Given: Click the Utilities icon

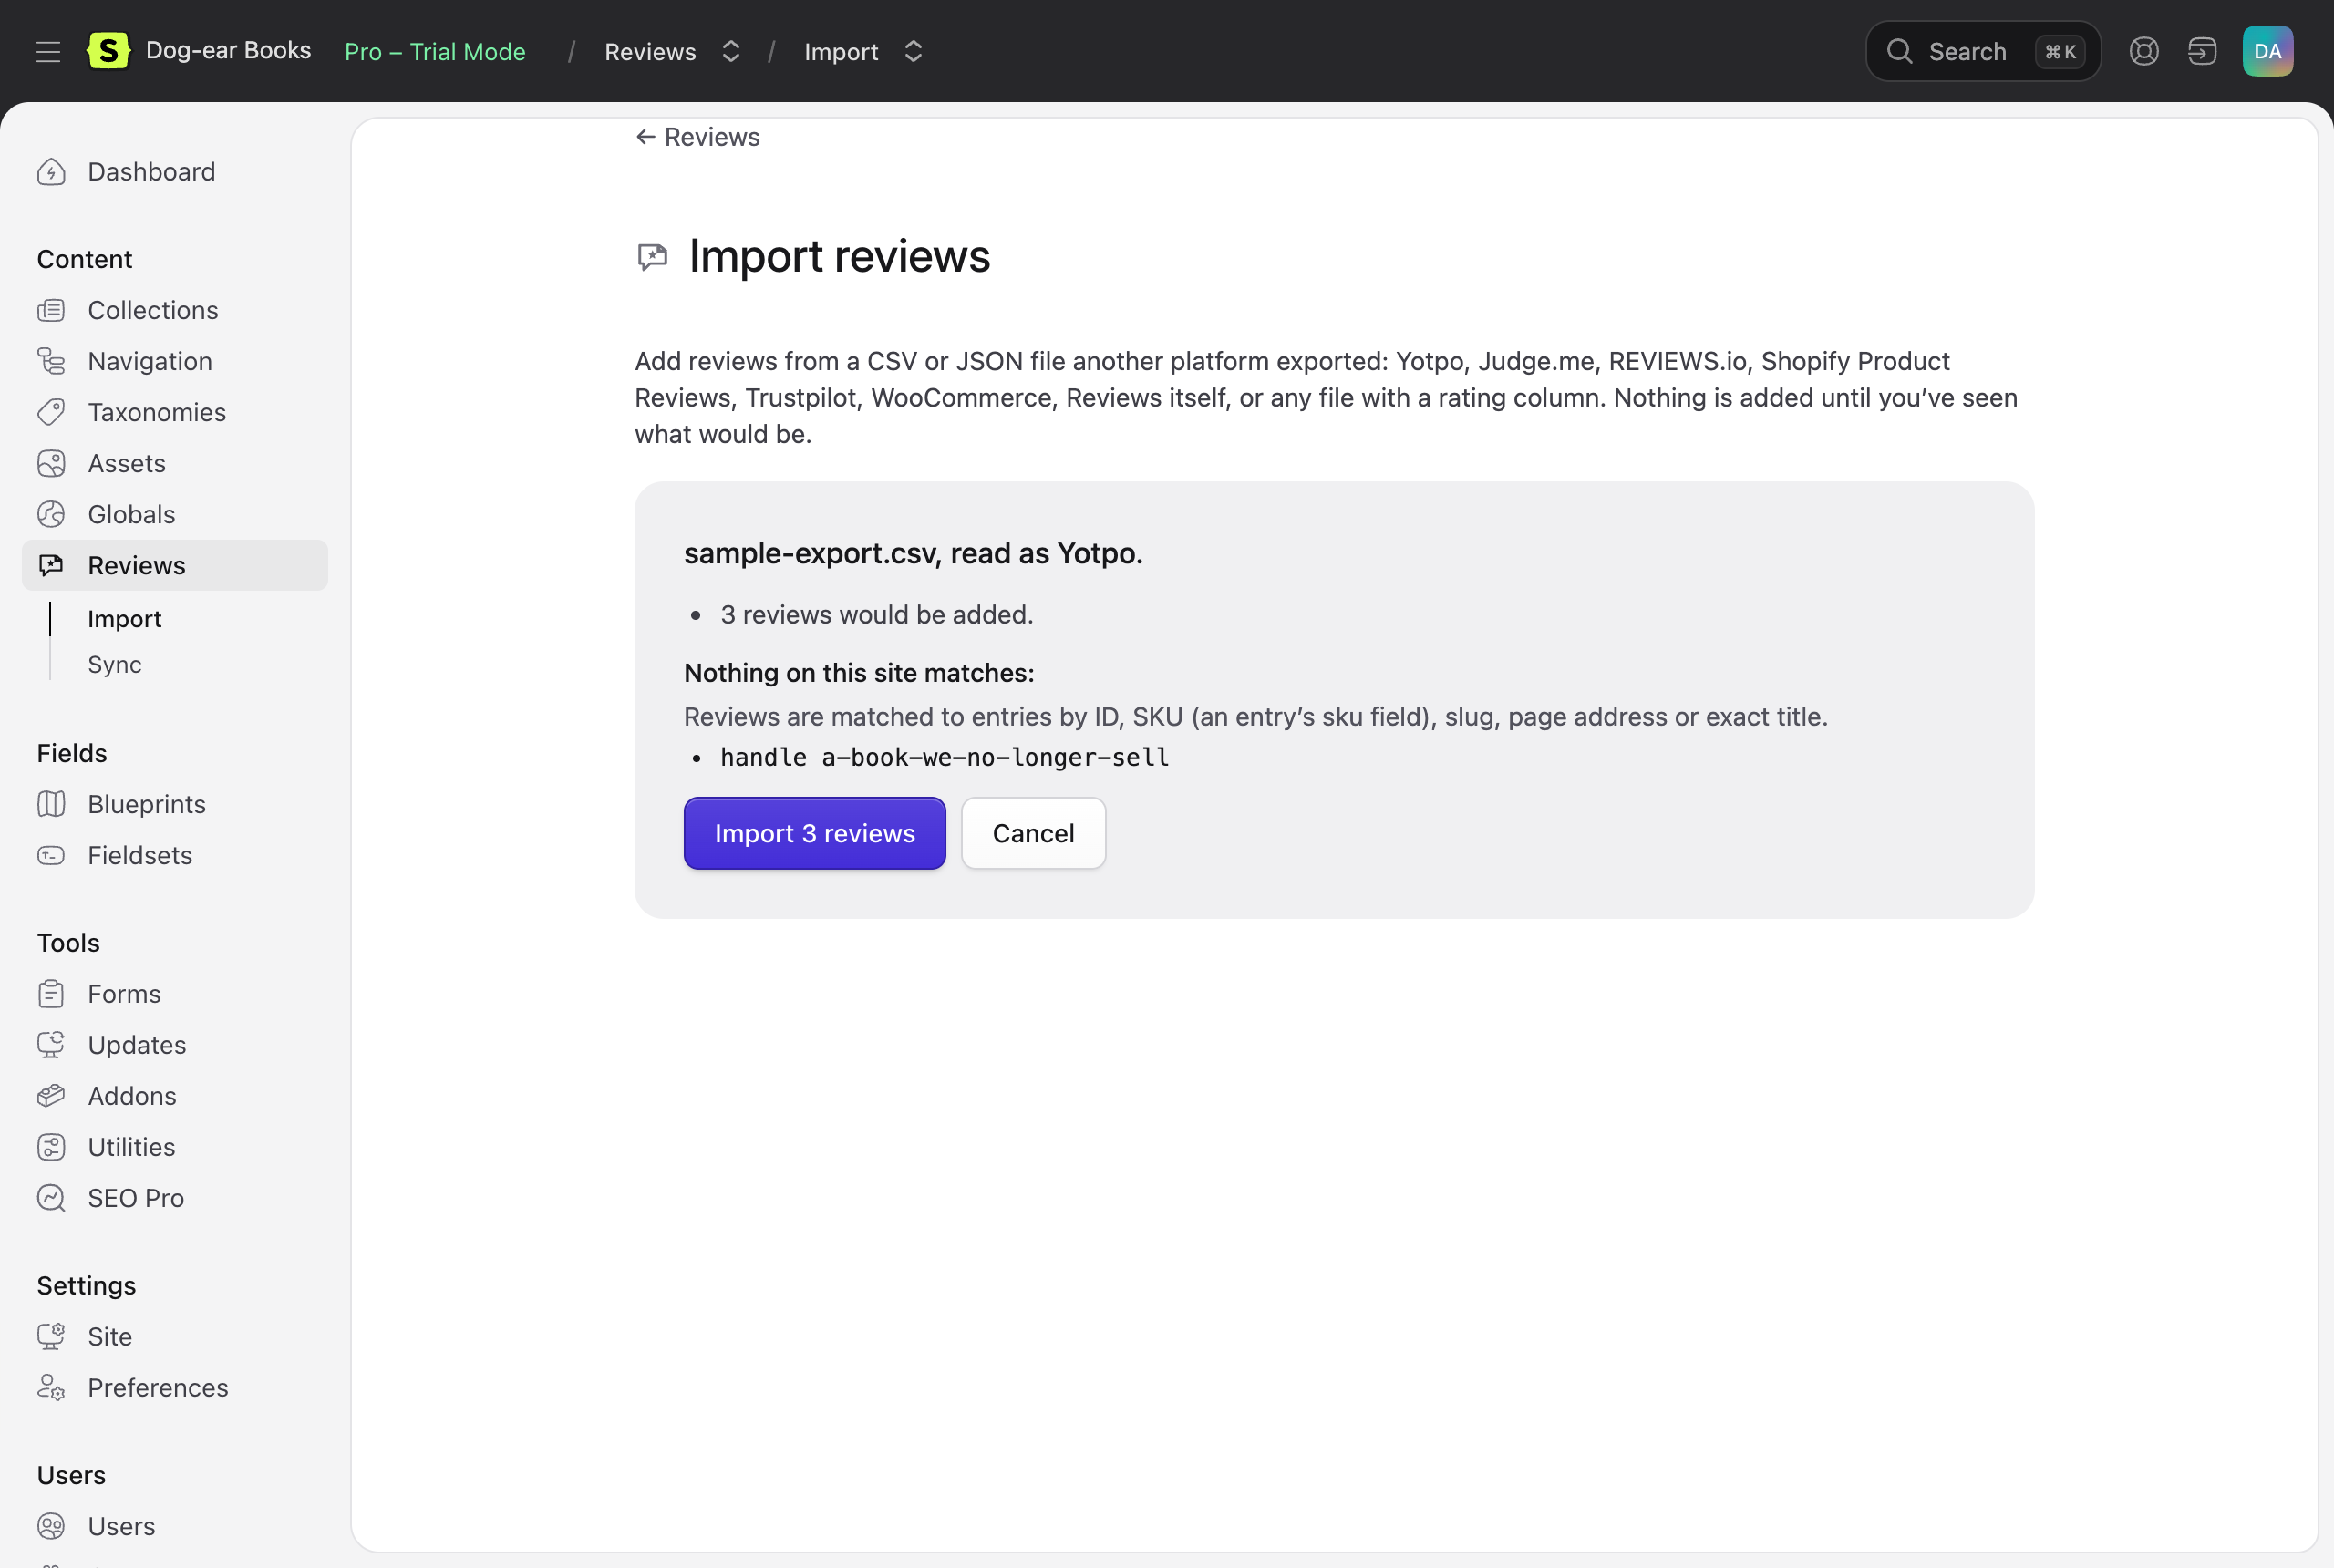Looking at the screenshot, I should point(51,1147).
